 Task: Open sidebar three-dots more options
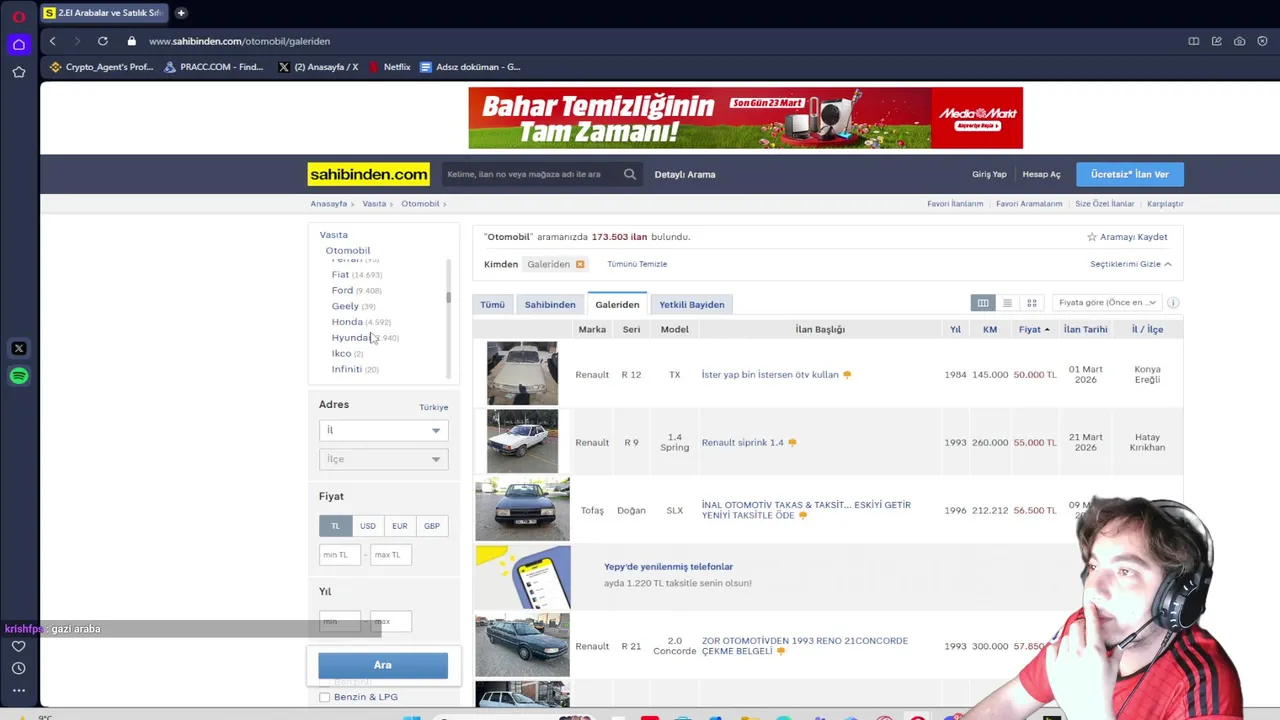pyautogui.click(x=19, y=690)
